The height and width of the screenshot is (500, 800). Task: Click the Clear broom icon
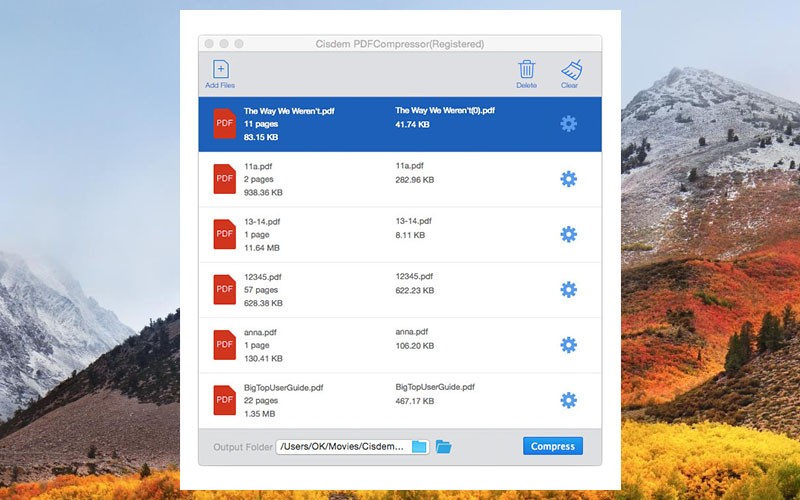coord(571,70)
